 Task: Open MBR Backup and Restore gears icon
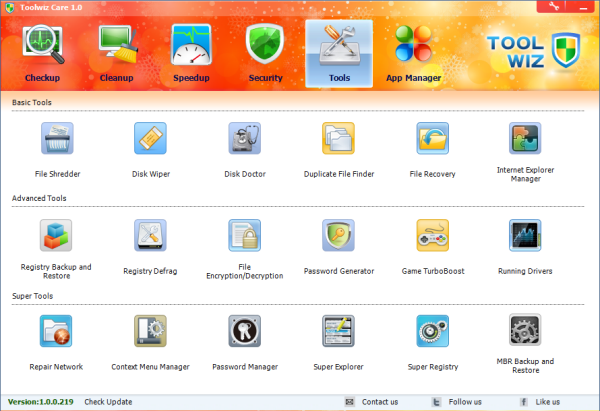[x=525, y=330]
